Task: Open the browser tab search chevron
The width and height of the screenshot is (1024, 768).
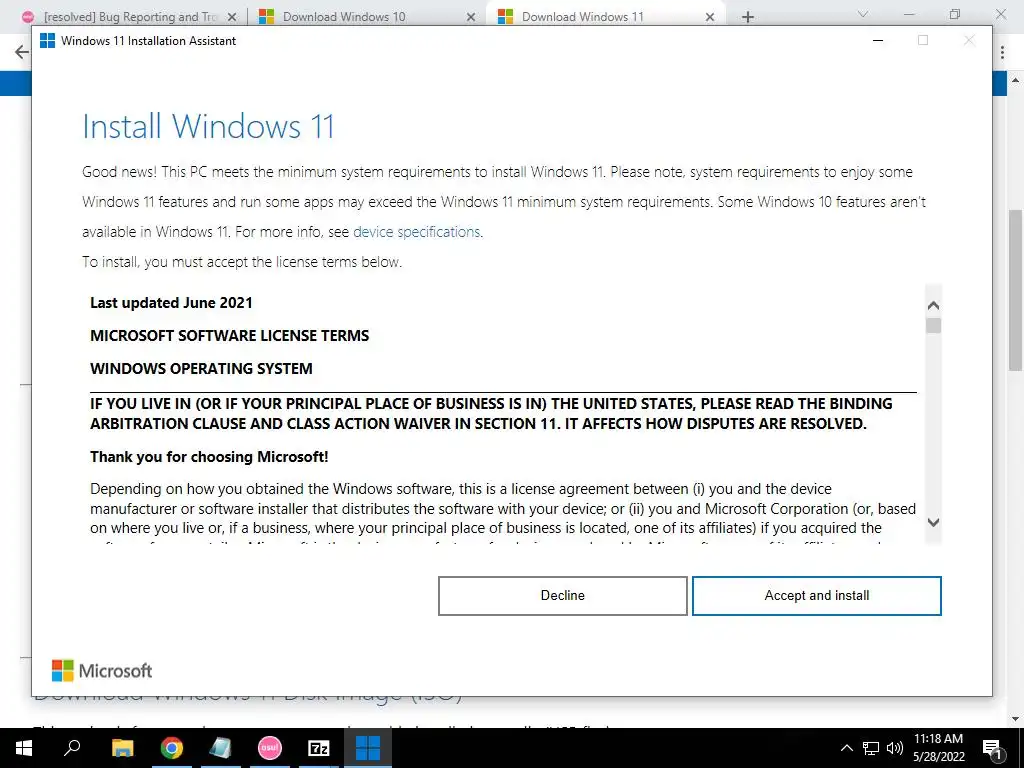Action: pos(863,14)
